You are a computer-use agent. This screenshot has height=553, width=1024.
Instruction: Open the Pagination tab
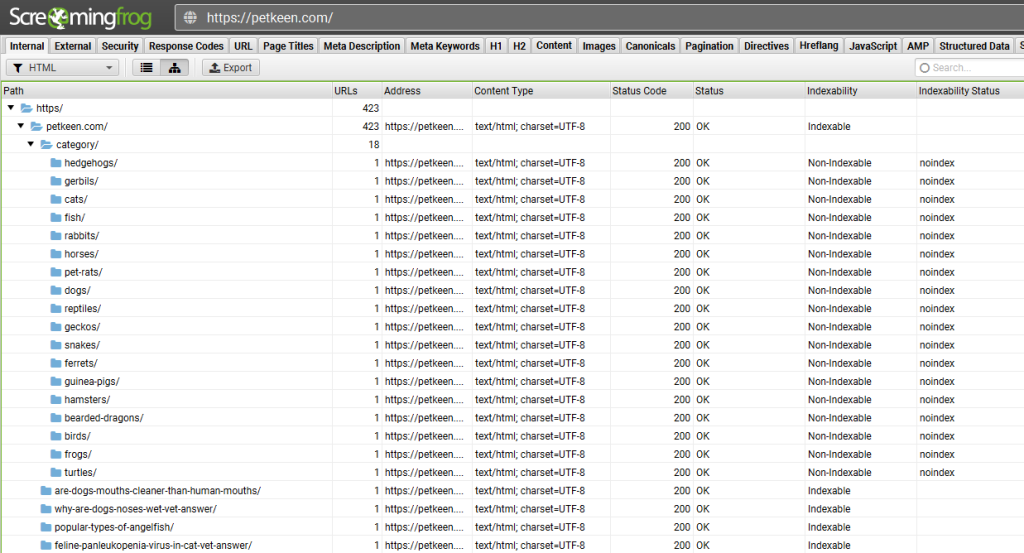[x=709, y=46]
